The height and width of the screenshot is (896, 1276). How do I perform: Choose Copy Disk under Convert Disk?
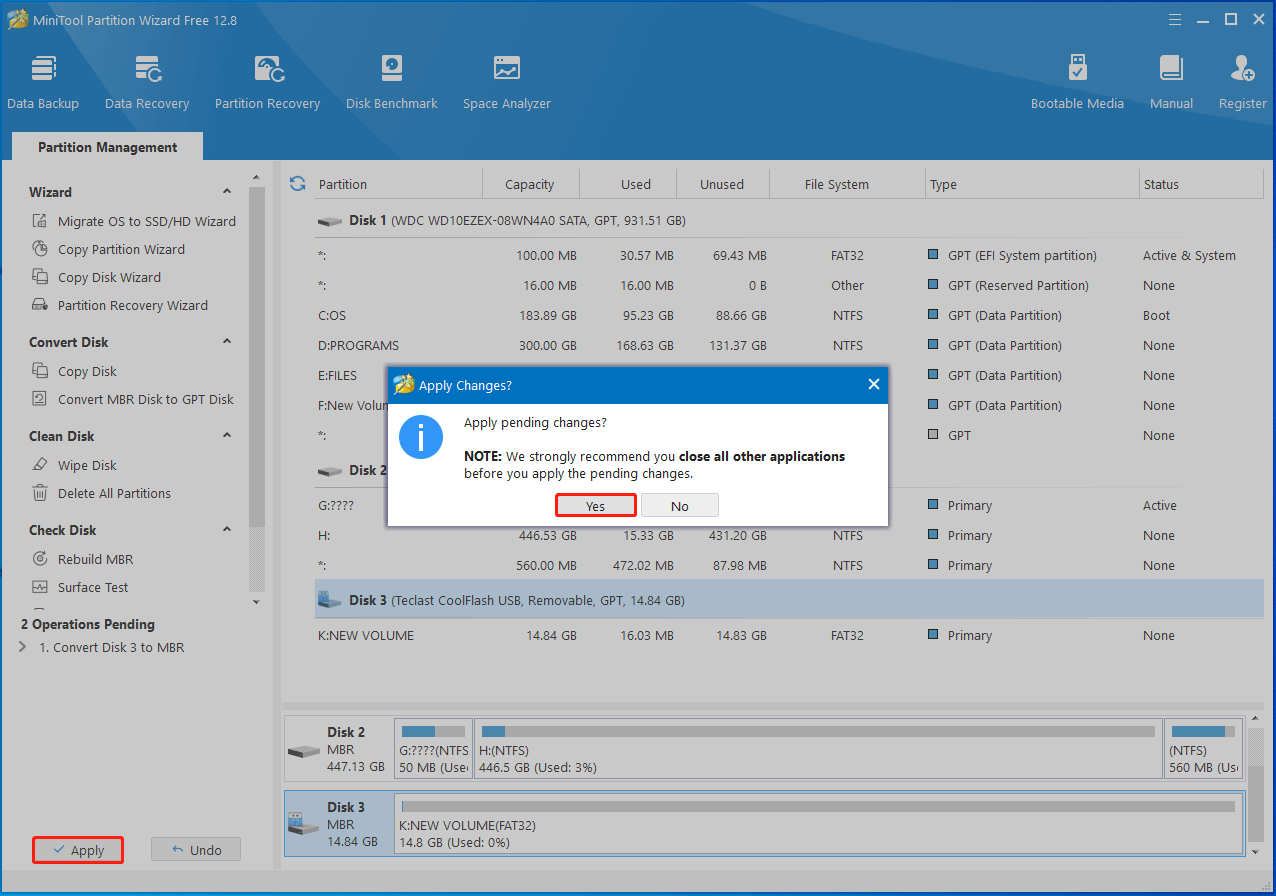coord(74,371)
